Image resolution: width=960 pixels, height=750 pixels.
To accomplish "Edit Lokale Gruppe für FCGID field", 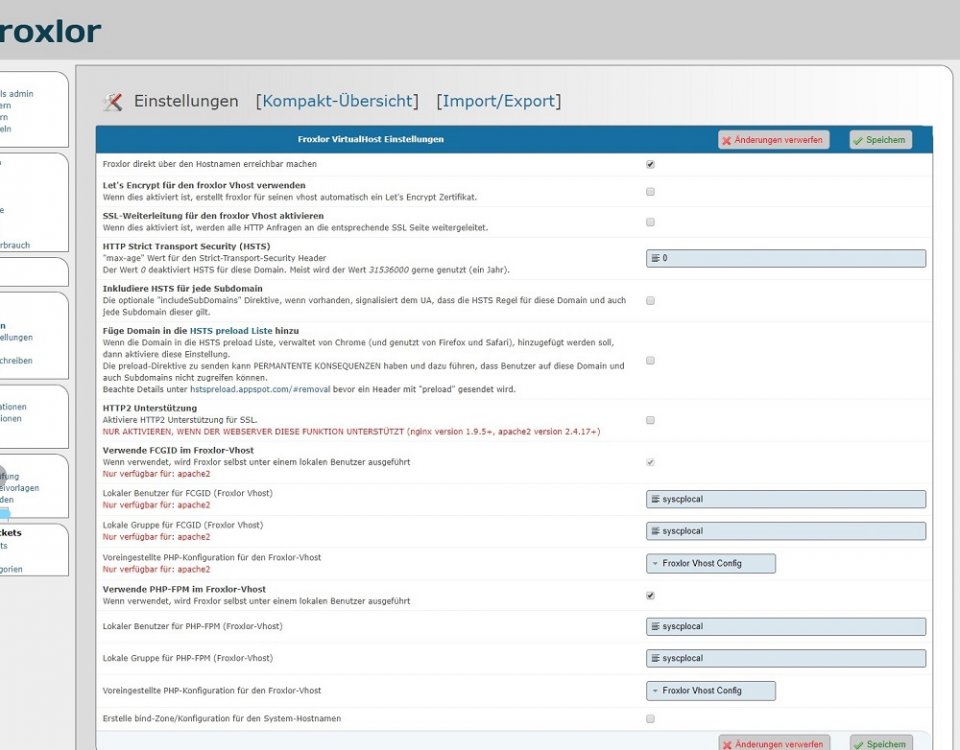I will pos(786,531).
